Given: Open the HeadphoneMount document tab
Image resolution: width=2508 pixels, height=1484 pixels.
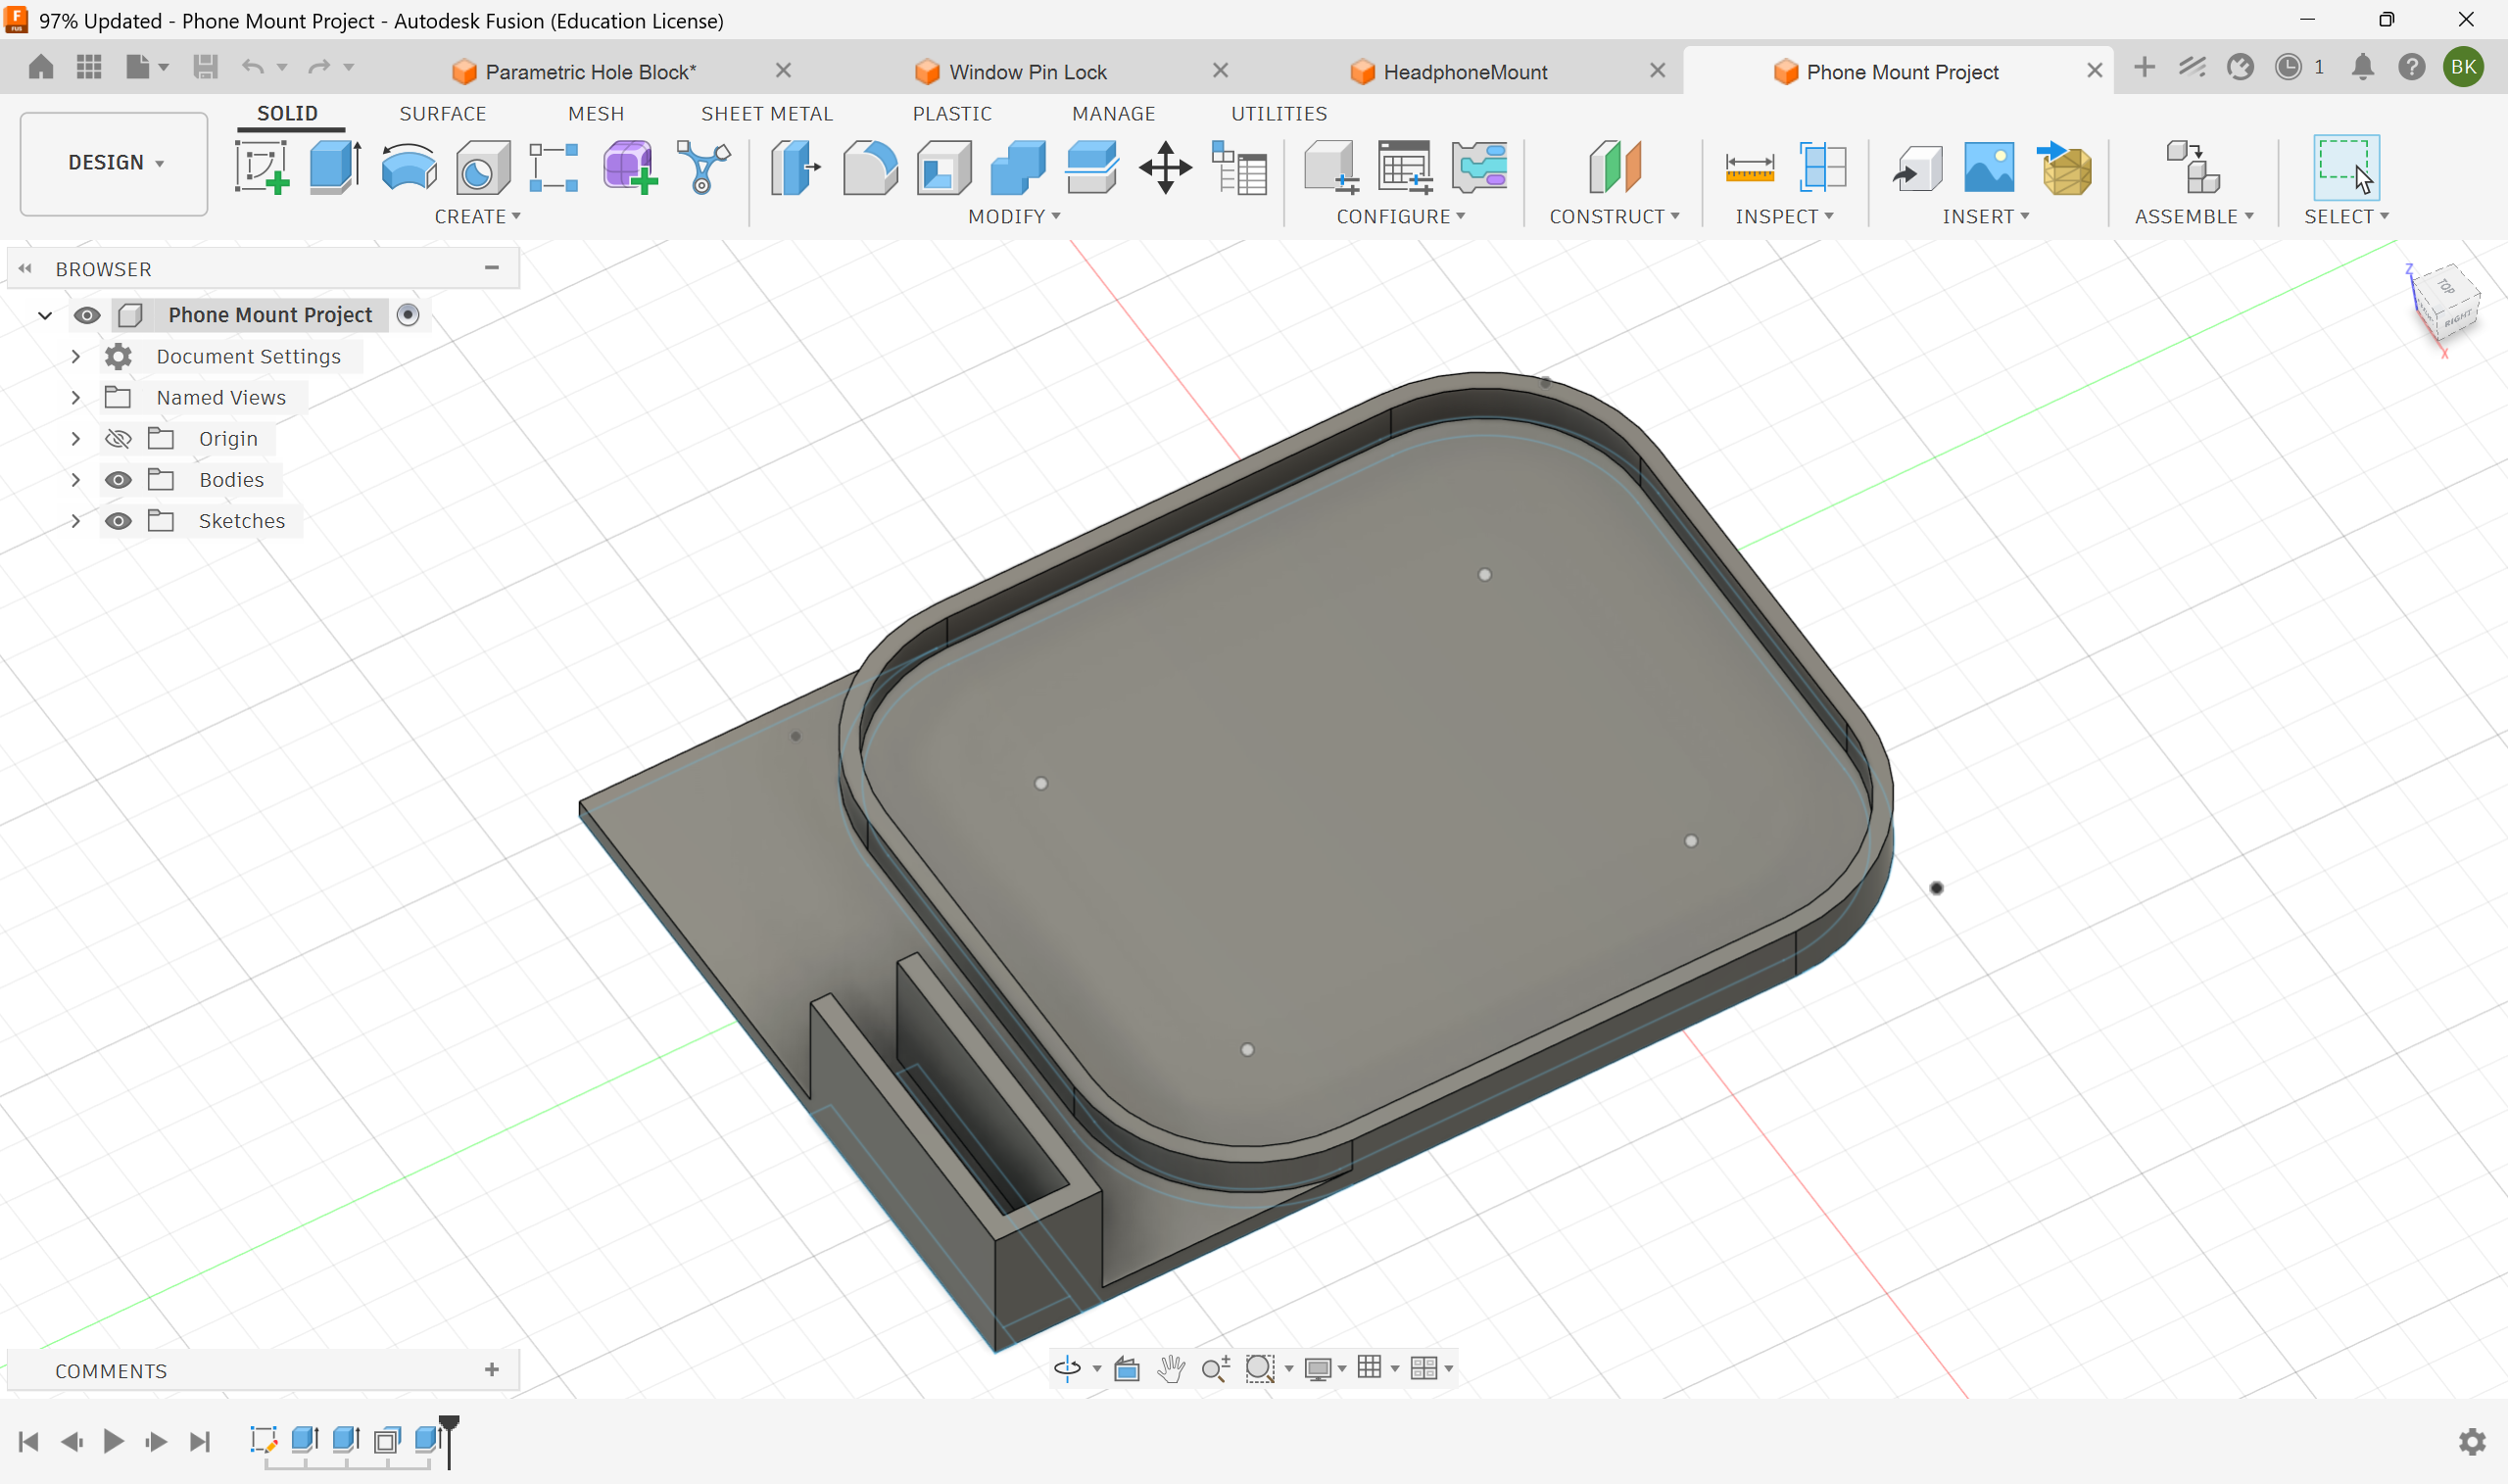Looking at the screenshot, I should pyautogui.click(x=1465, y=72).
